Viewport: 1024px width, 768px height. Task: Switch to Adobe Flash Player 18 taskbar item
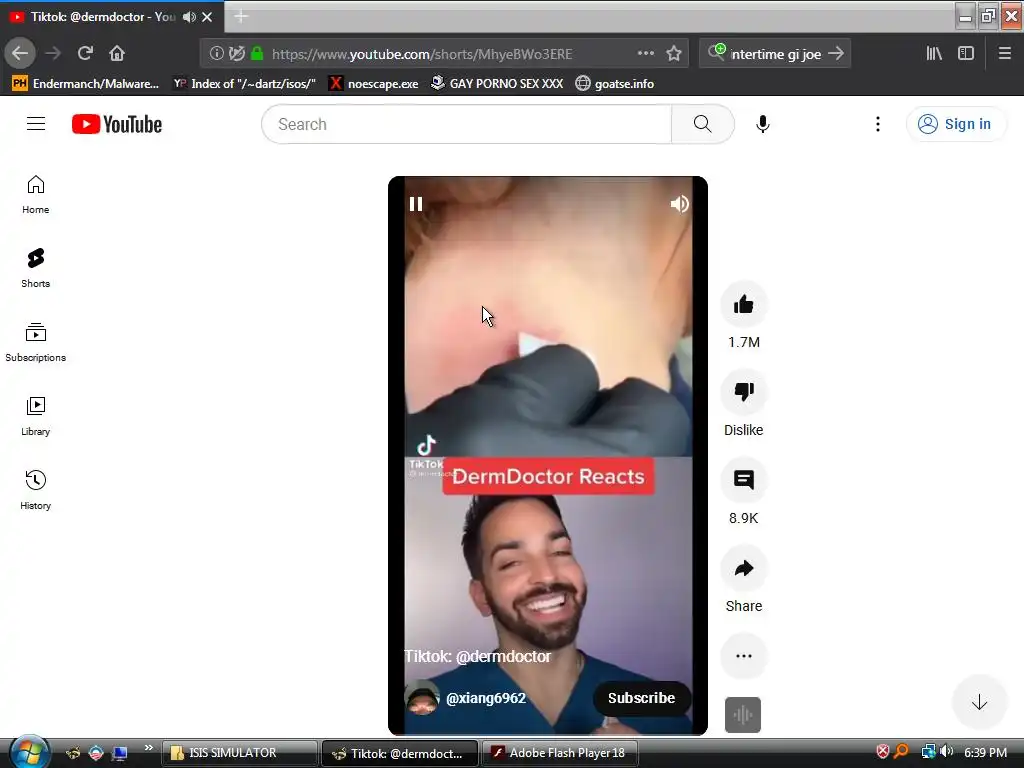coord(559,753)
